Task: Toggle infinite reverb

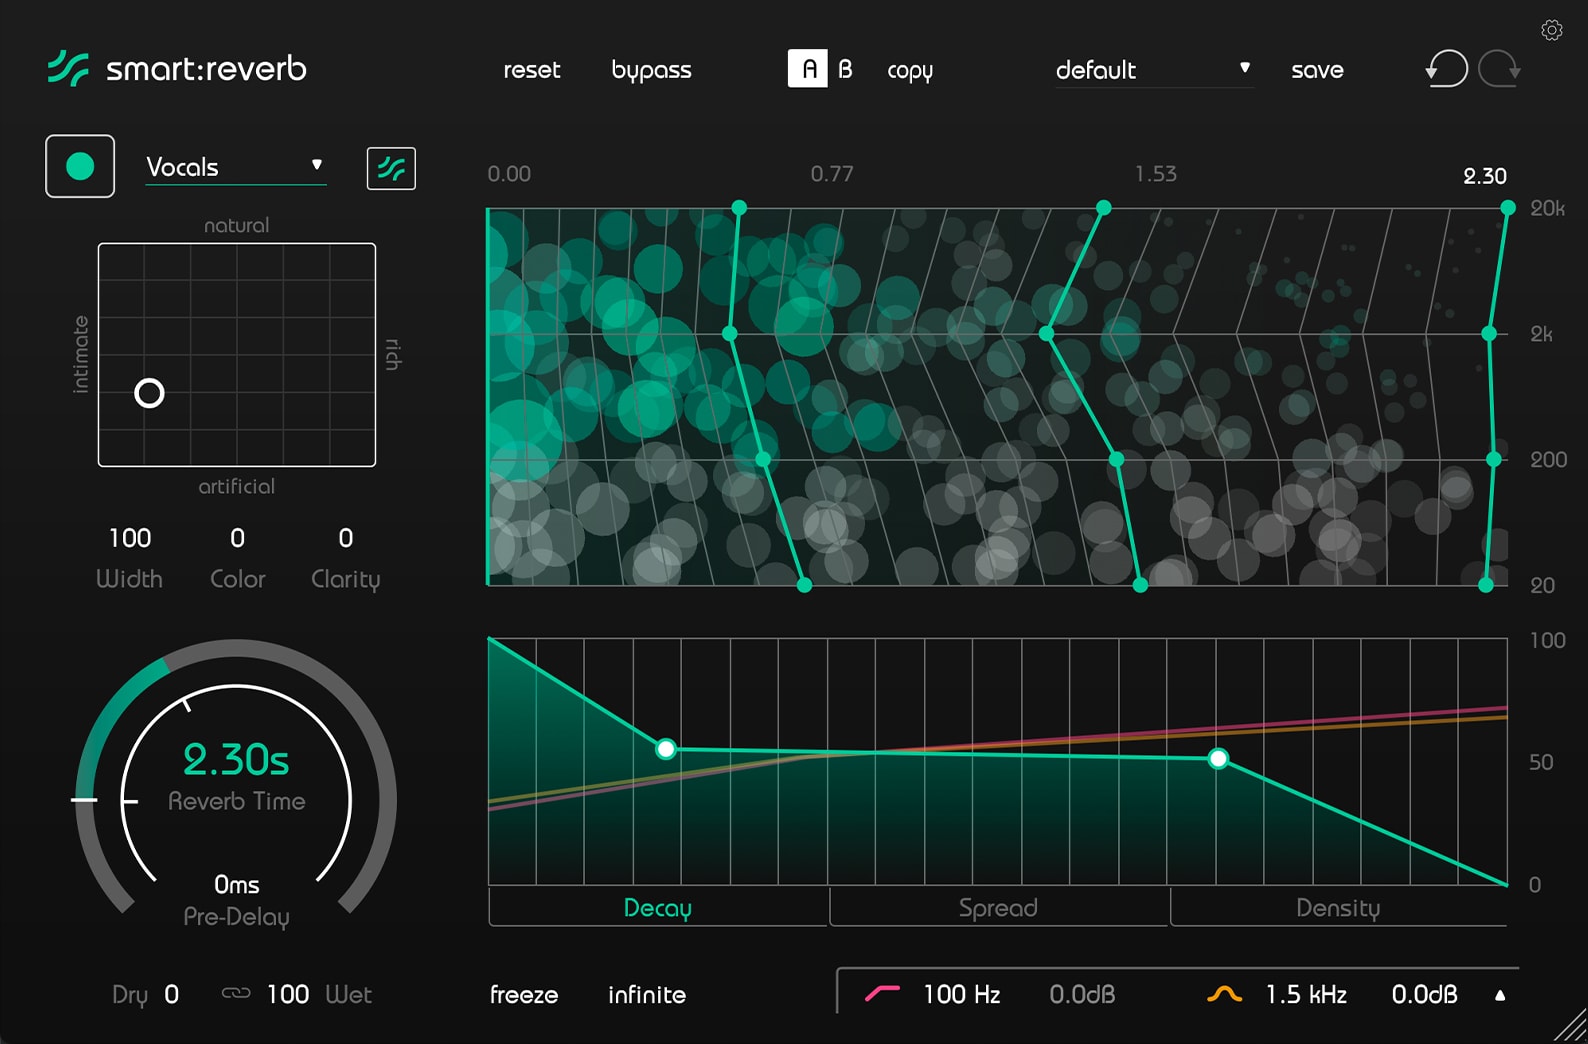Action: [647, 994]
